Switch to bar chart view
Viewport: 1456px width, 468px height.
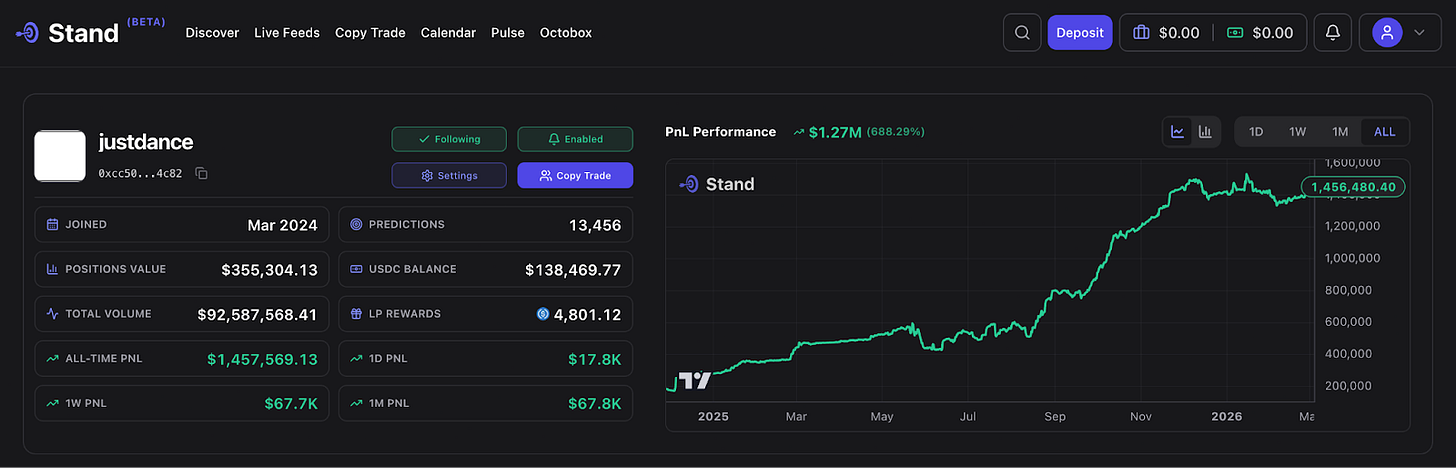tap(1205, 132)
